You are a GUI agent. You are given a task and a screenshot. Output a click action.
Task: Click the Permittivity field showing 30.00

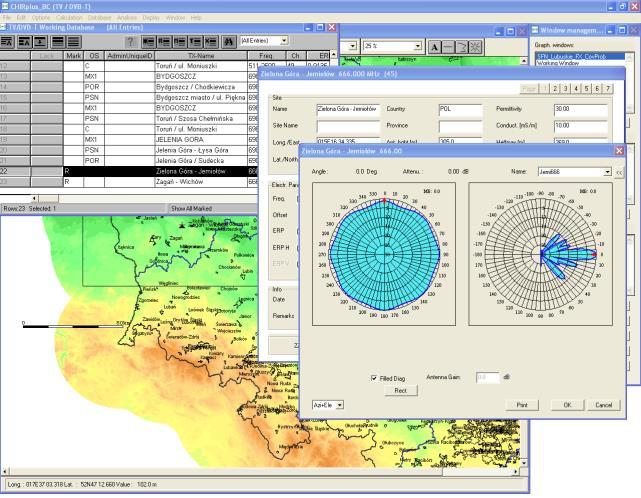[x=580, y=110]
